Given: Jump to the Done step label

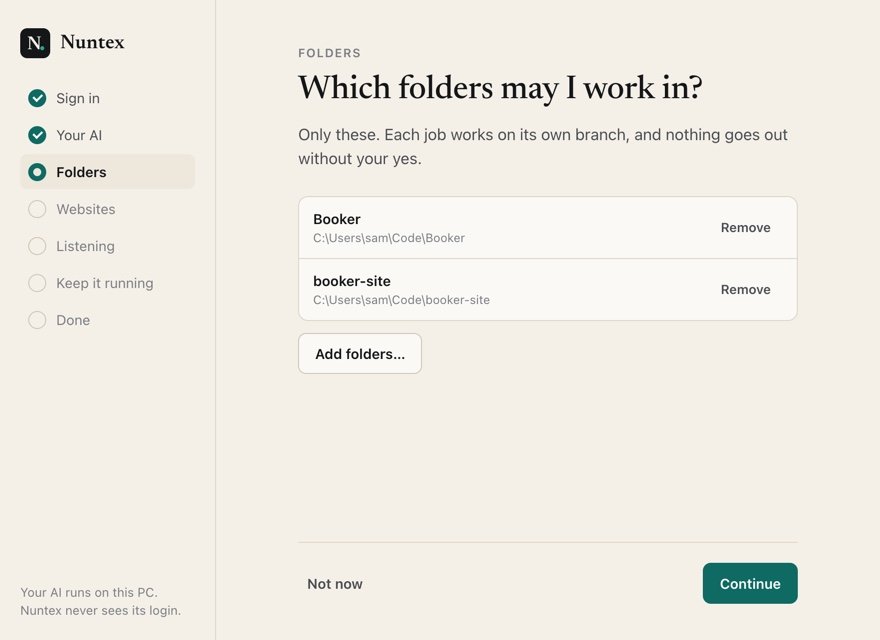Looking at the screenshot, I should (73, 321).
